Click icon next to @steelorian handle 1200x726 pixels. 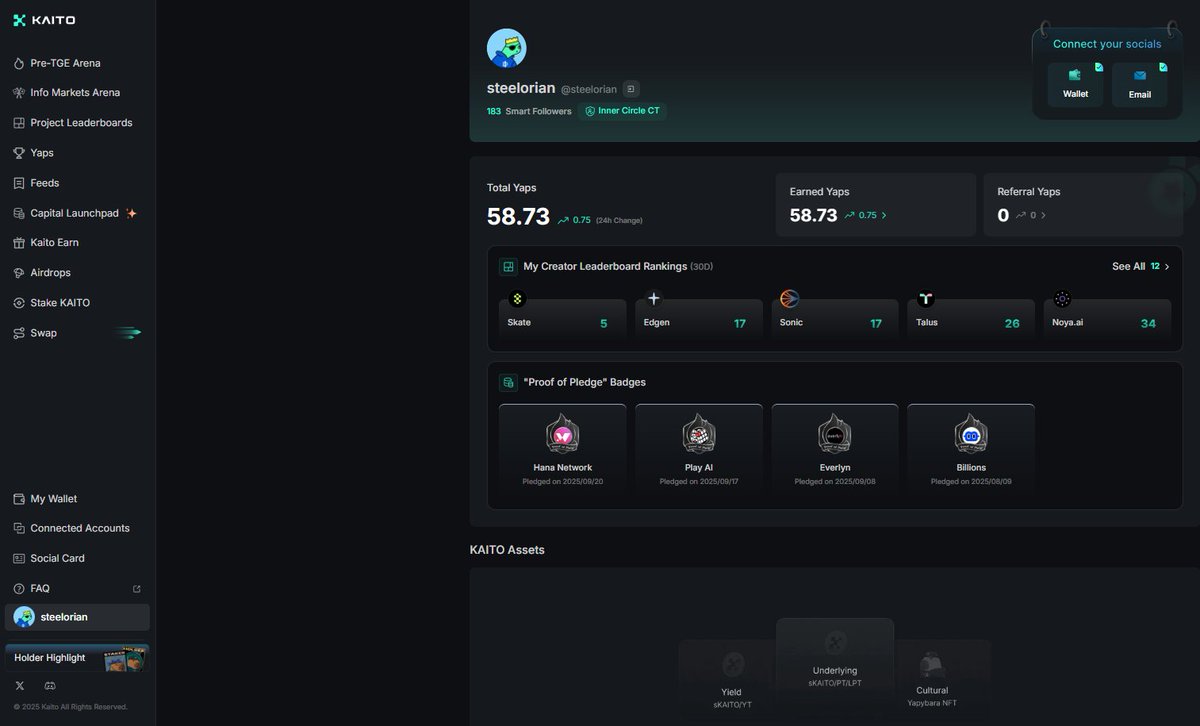tap(631, 89)
